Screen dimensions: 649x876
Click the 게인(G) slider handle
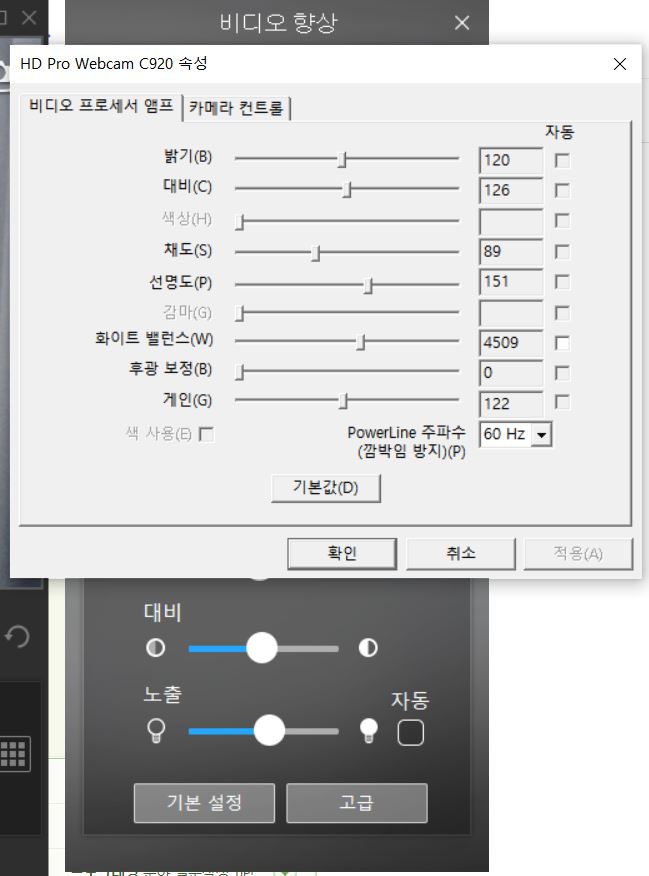pyautogui.click(x=343, y=400)
